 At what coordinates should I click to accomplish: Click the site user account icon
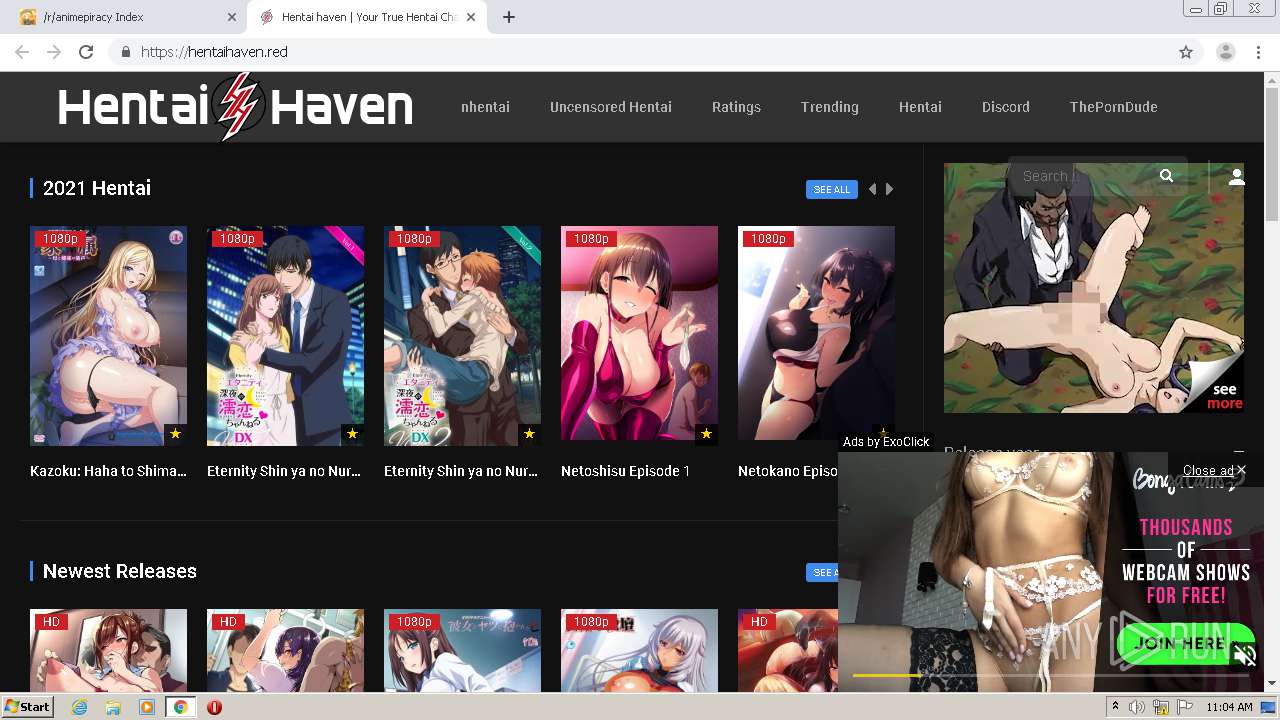point(1237,177)
